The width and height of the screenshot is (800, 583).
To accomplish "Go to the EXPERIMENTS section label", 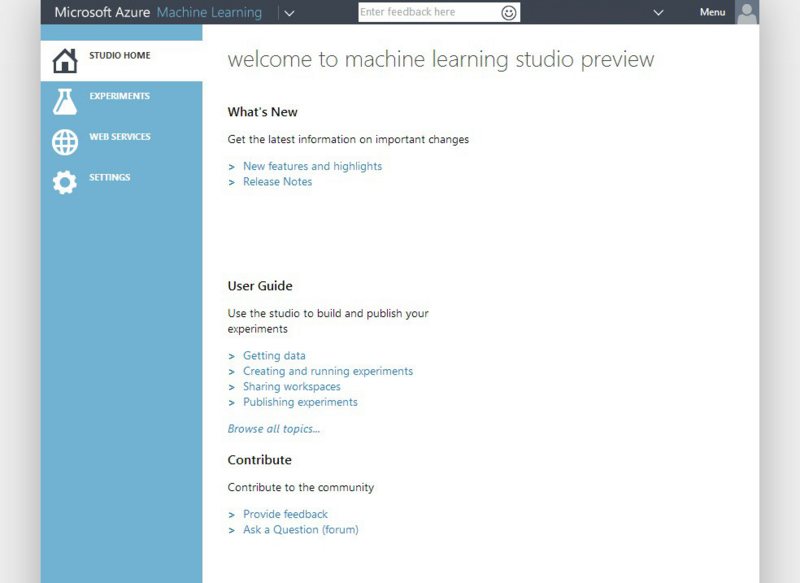I will [x=119, y=96].
